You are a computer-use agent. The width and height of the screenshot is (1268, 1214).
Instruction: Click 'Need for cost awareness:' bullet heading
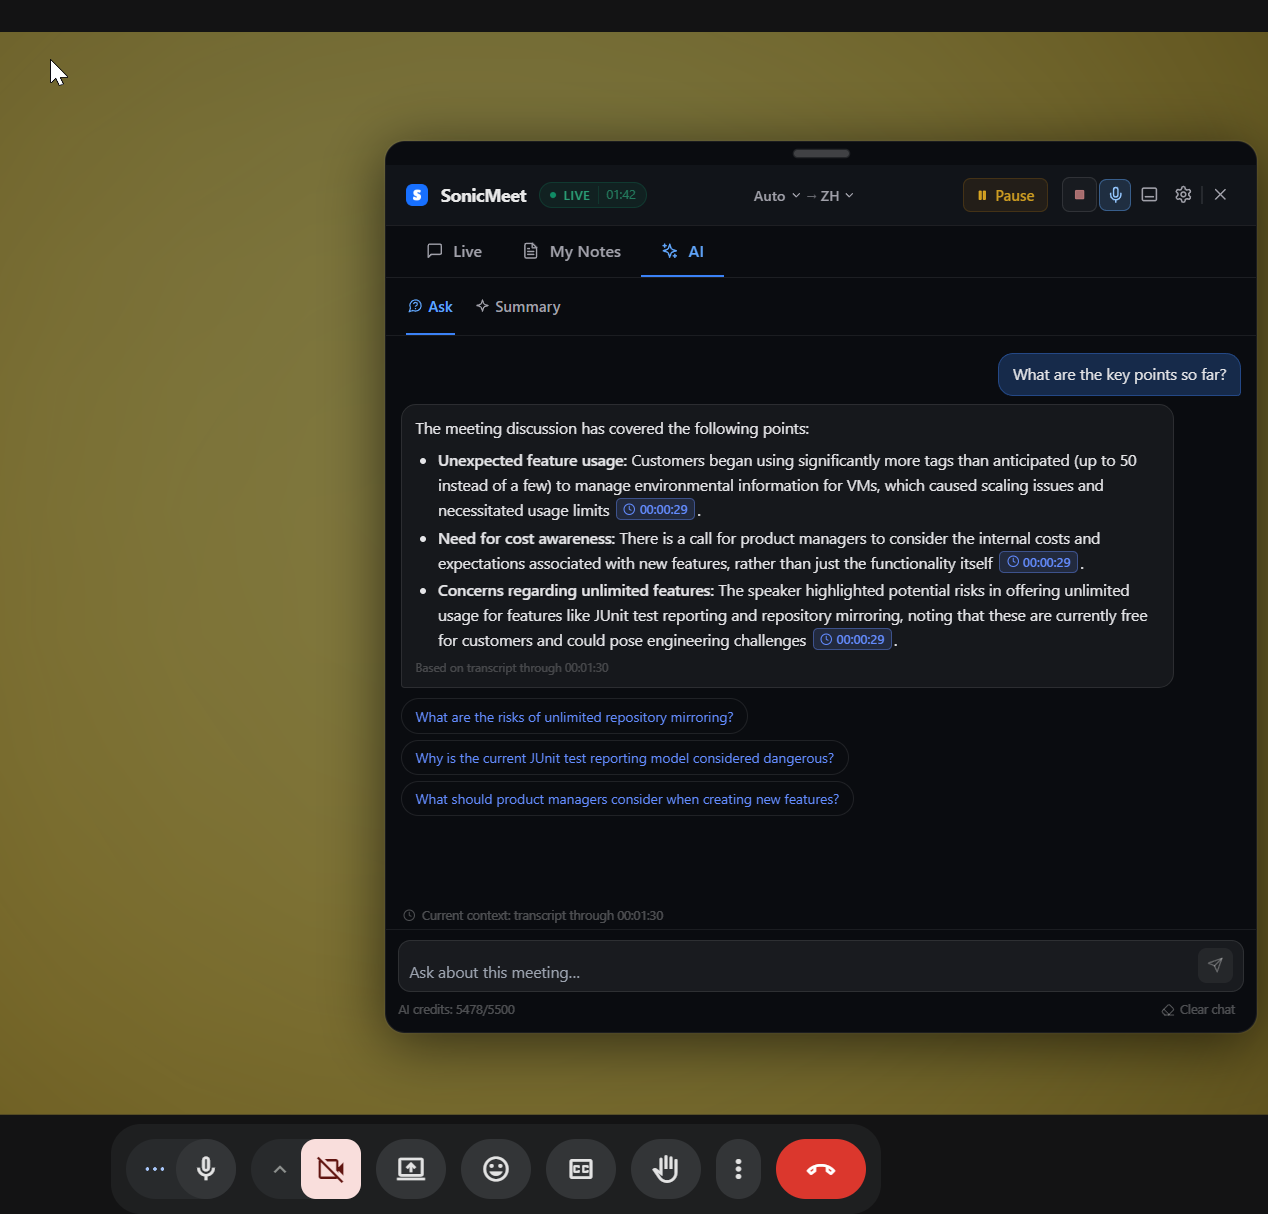point(526,539)
